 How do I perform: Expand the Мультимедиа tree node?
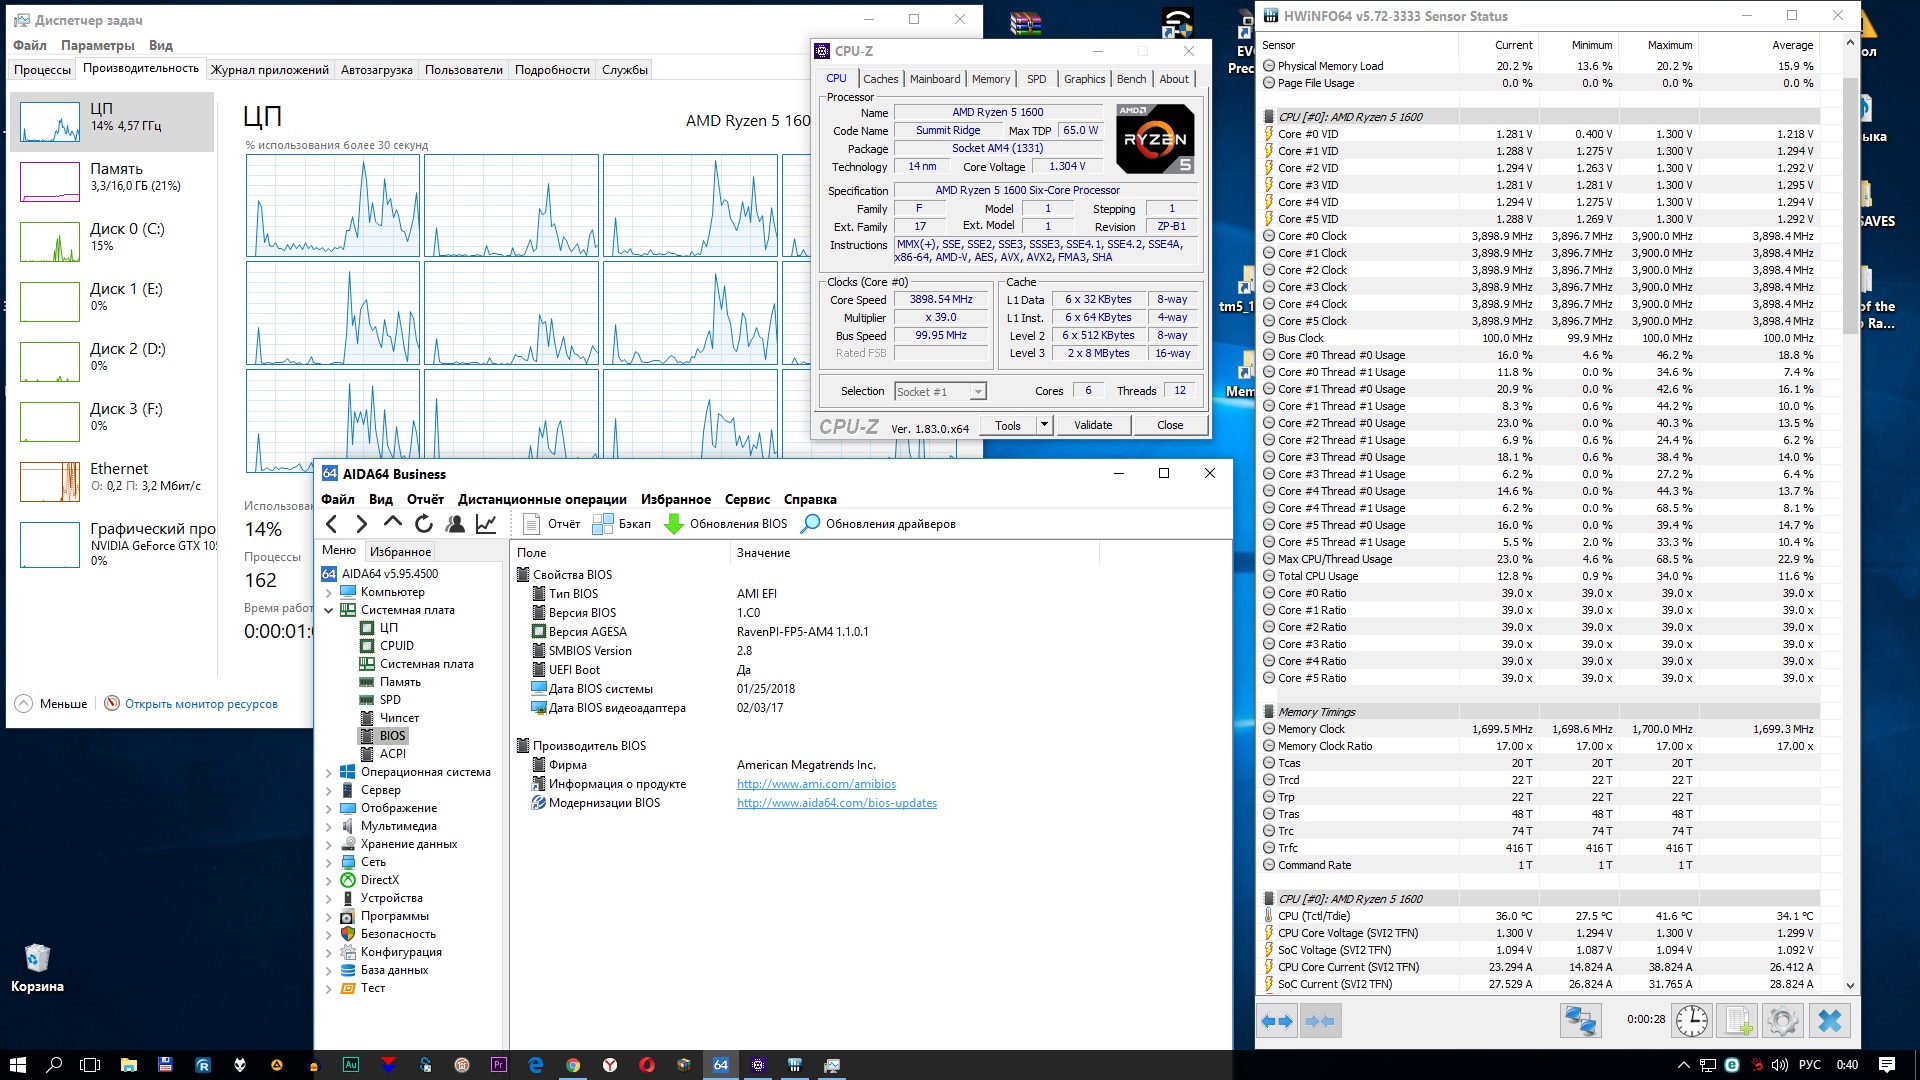click(328, 826)
